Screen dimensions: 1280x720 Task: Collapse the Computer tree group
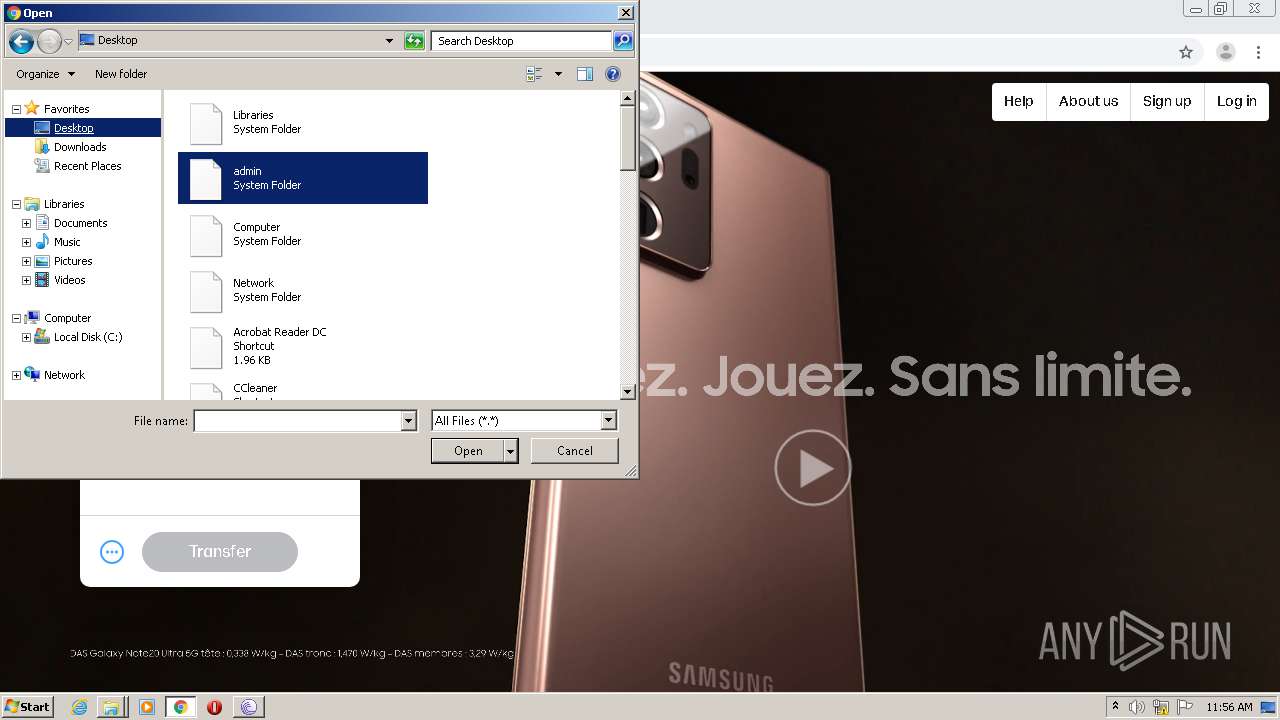tap(16, 318)
